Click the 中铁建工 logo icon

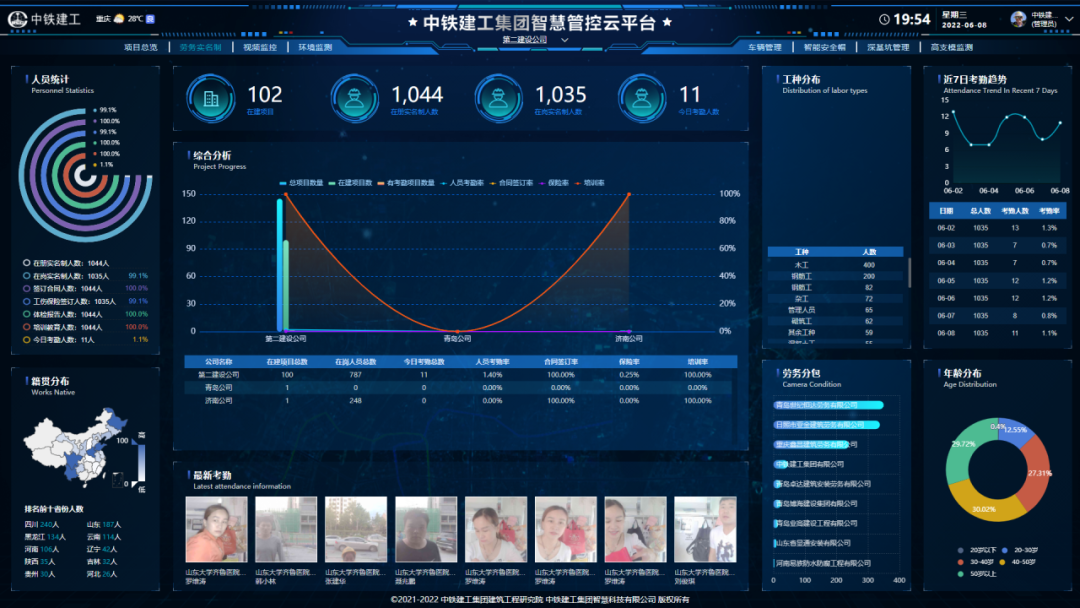[x=17, y=20]
